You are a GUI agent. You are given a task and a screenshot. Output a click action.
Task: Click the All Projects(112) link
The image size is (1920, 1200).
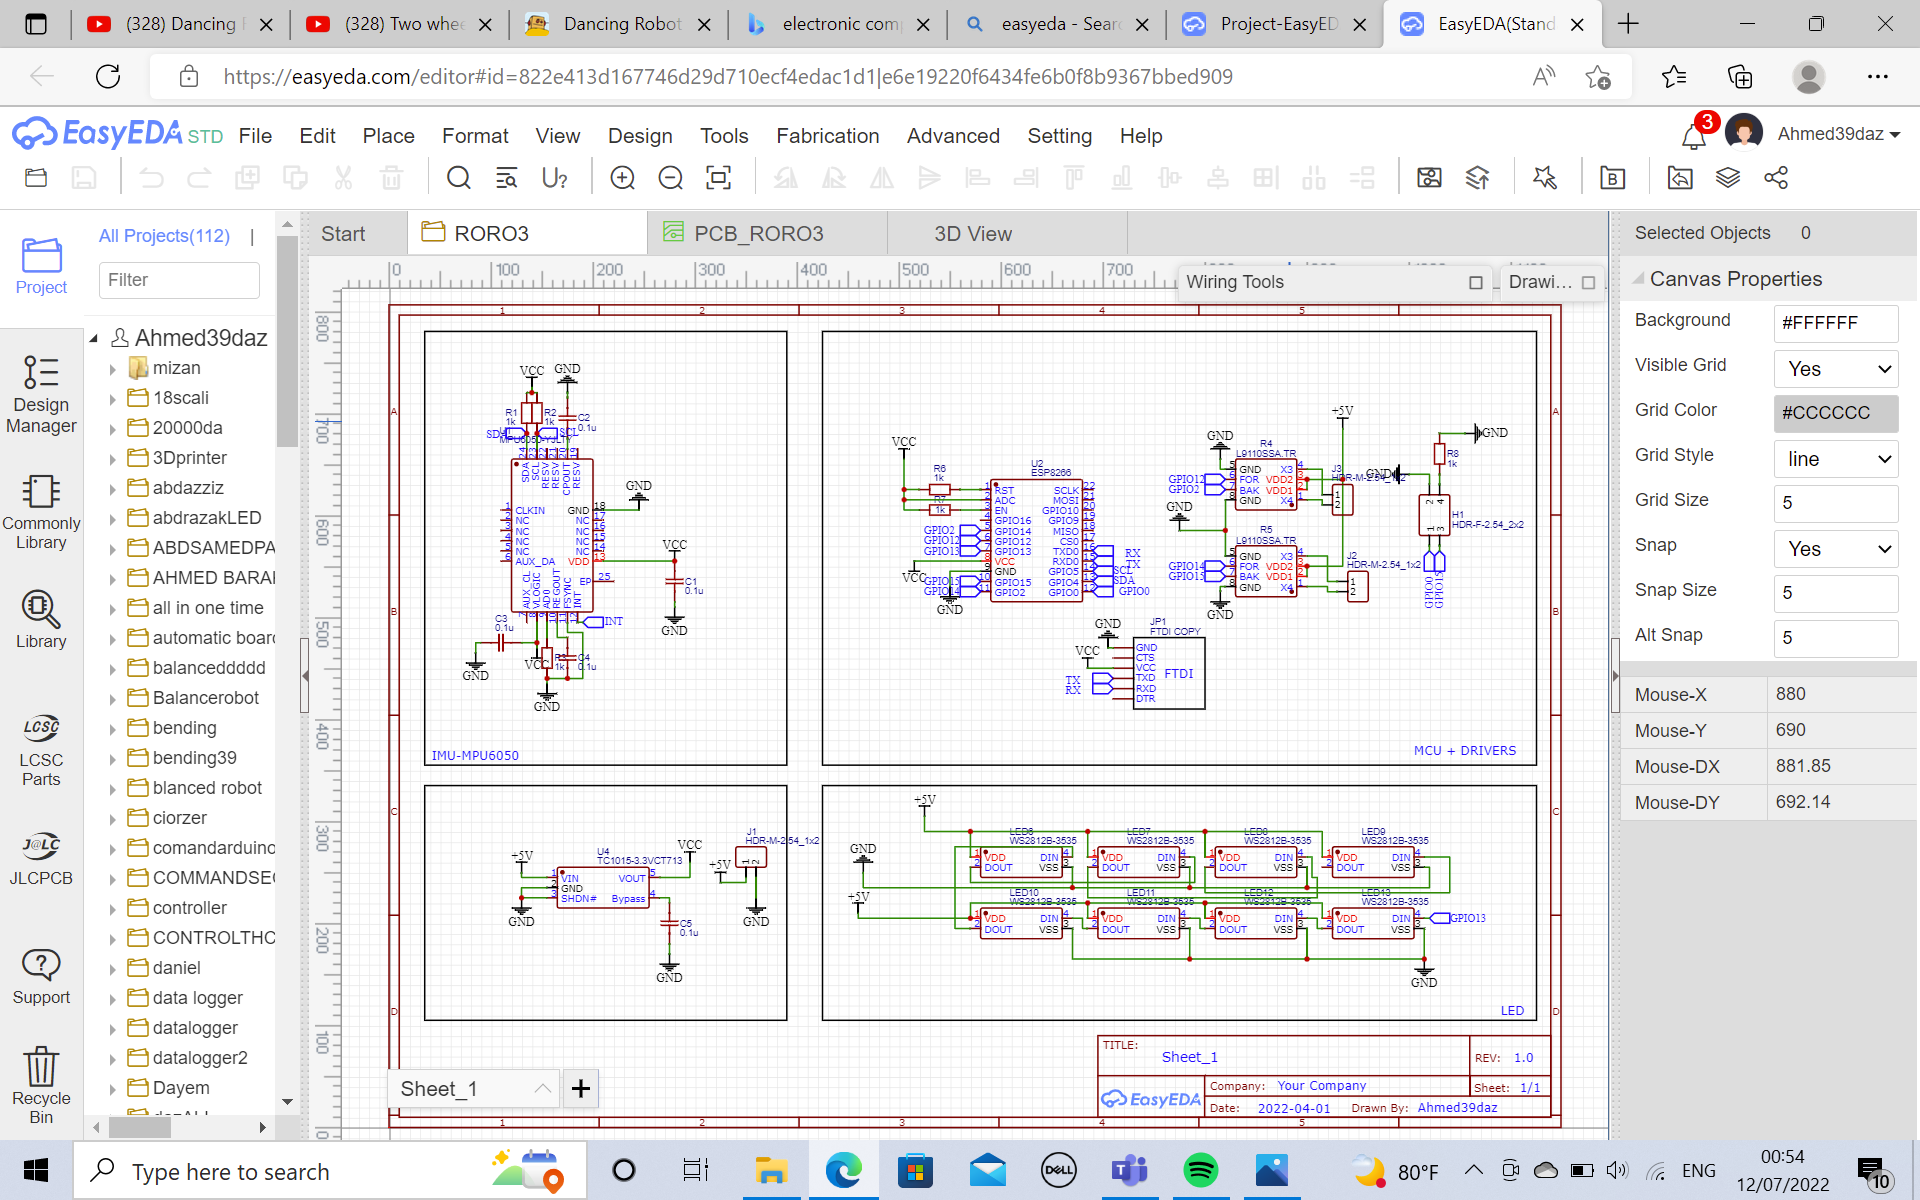coord(164,236)
